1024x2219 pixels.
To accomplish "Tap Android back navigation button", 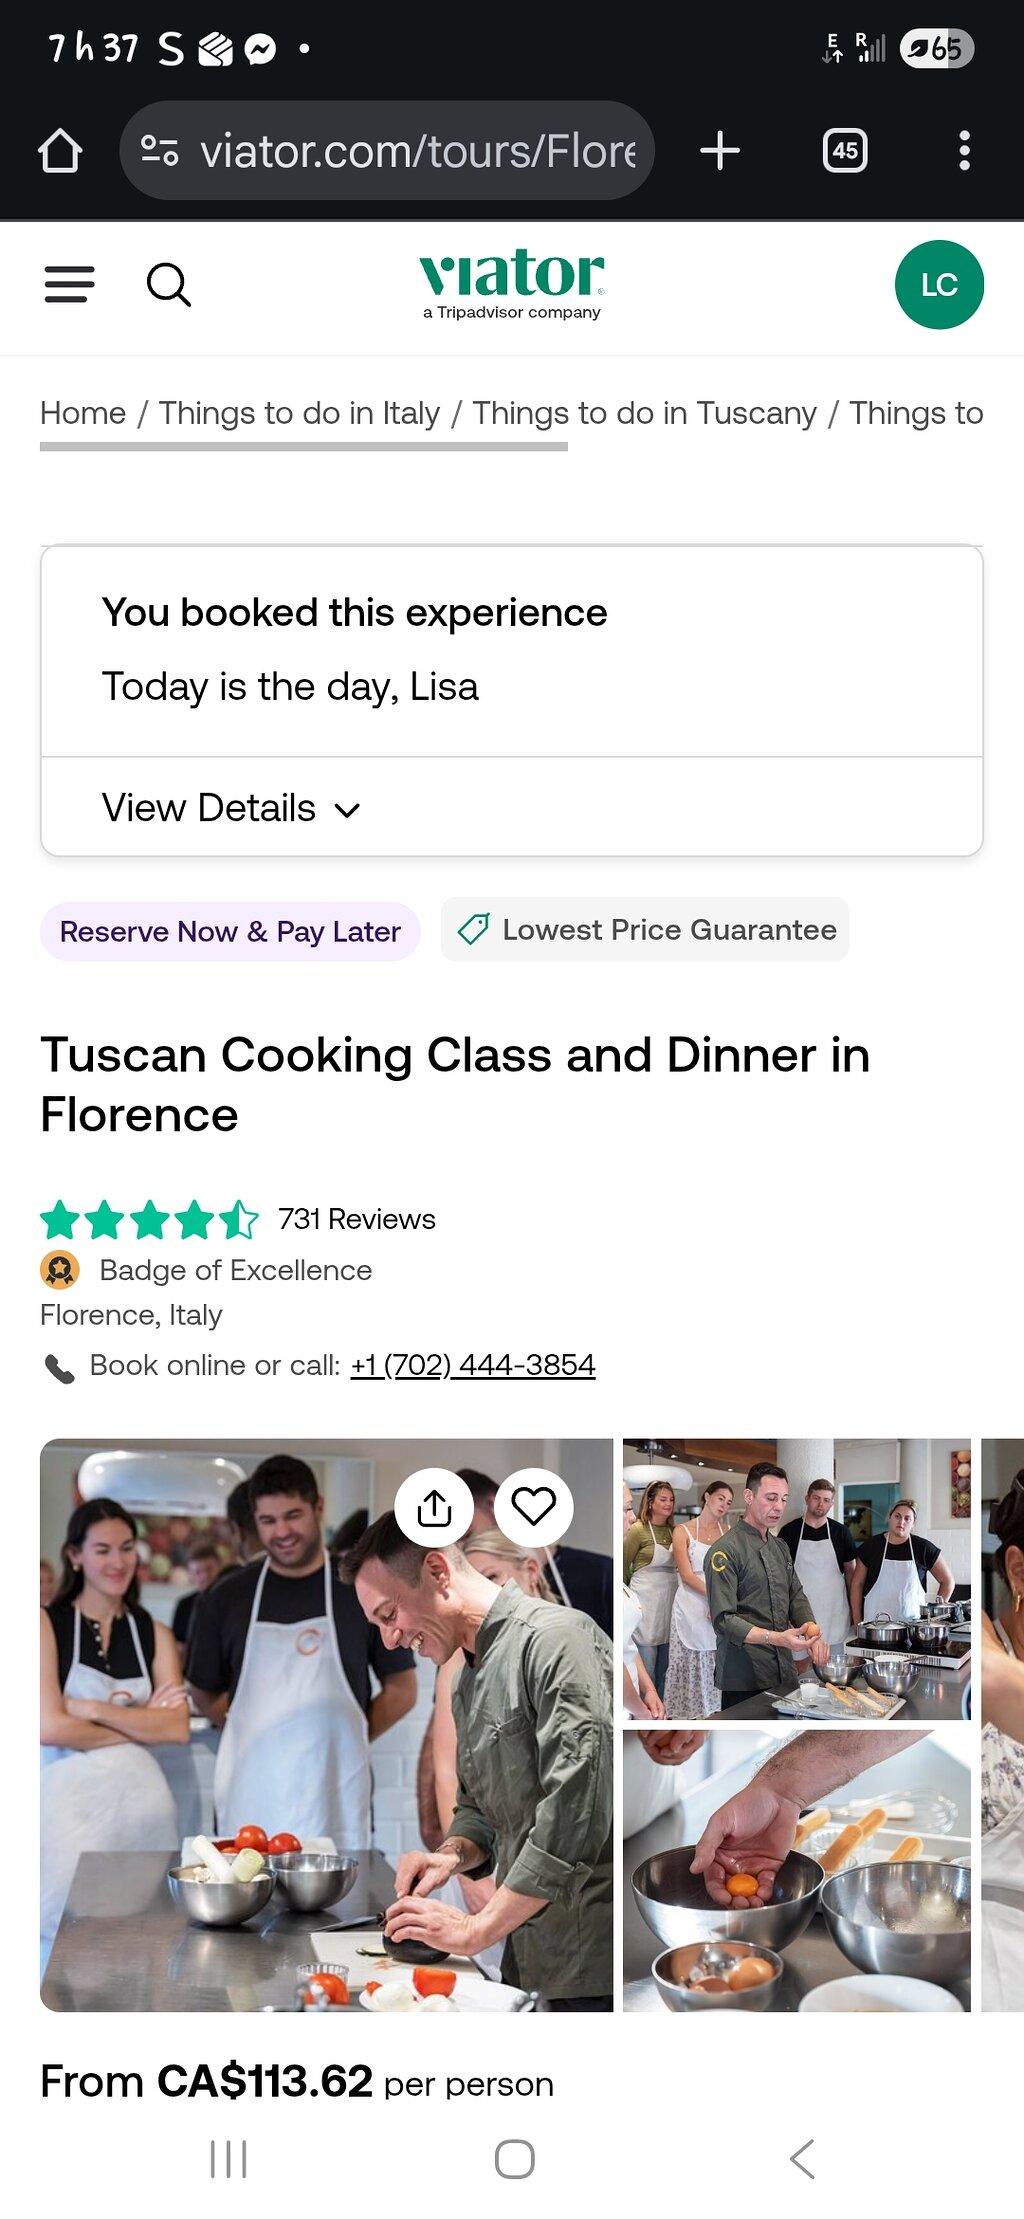I will 802,2159.
